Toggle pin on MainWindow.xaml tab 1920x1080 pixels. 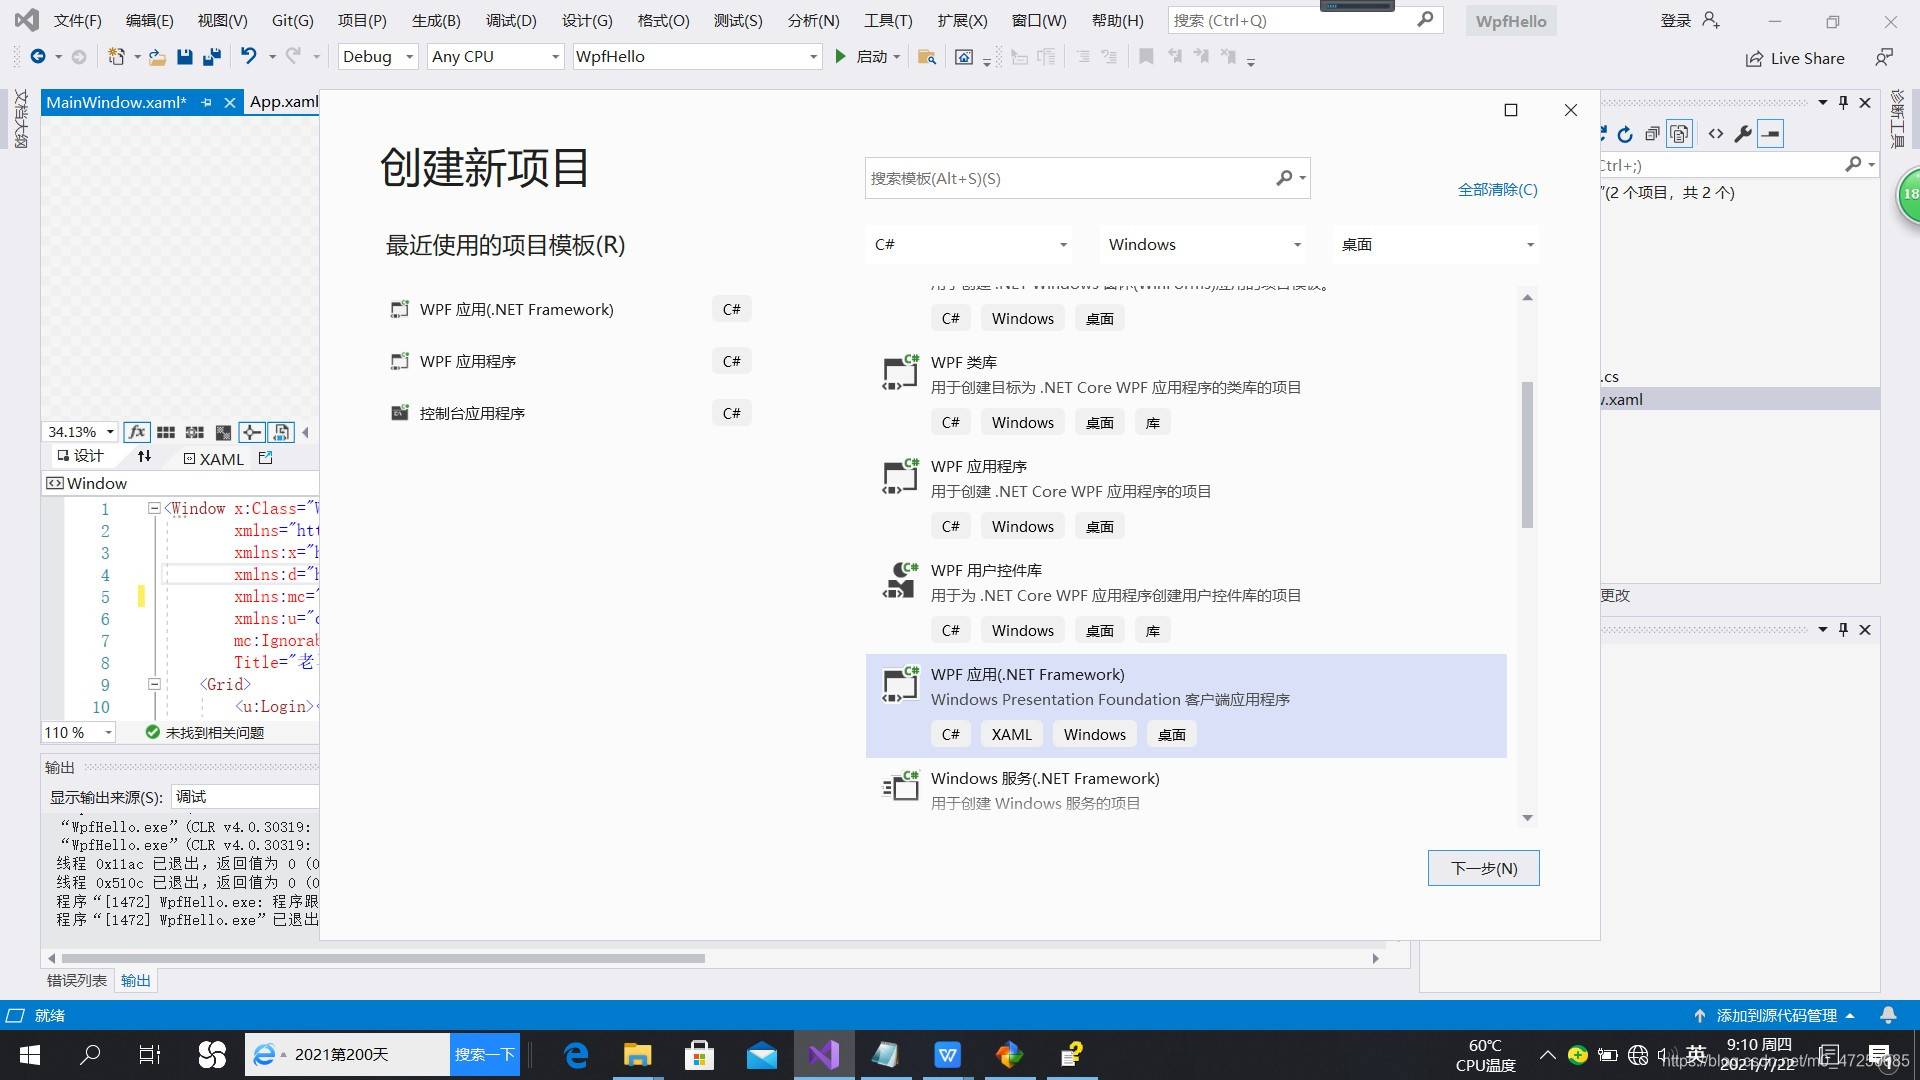click(x=207, y=102)
